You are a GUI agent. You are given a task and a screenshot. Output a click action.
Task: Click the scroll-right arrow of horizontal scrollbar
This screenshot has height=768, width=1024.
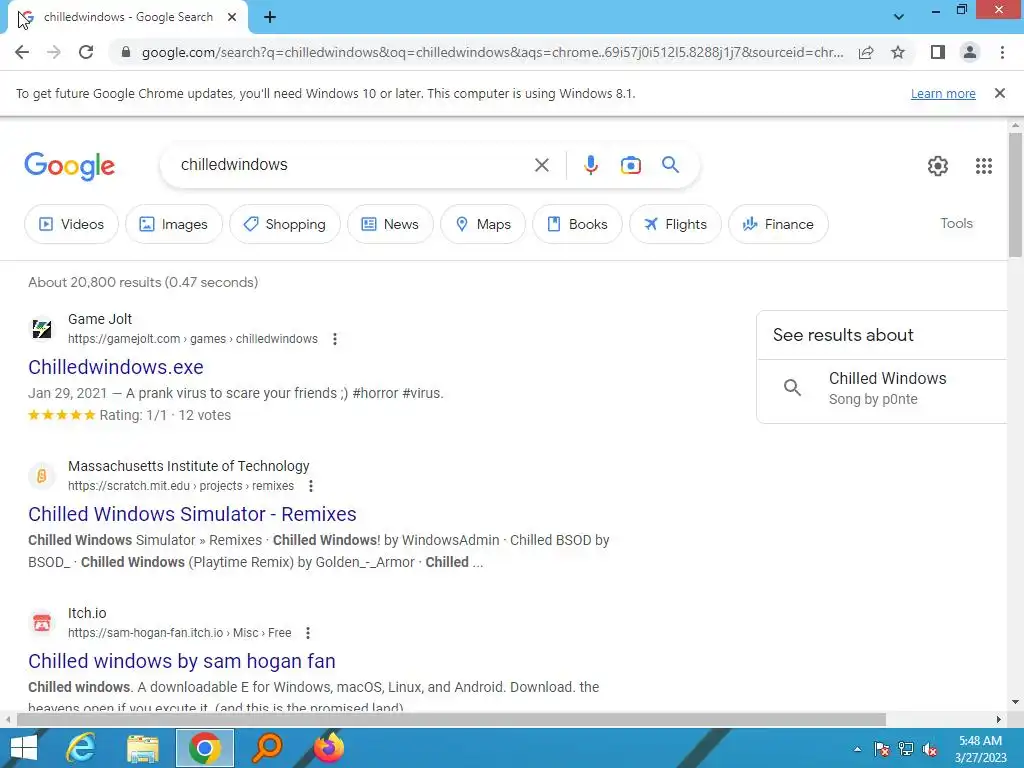point(999,720)
